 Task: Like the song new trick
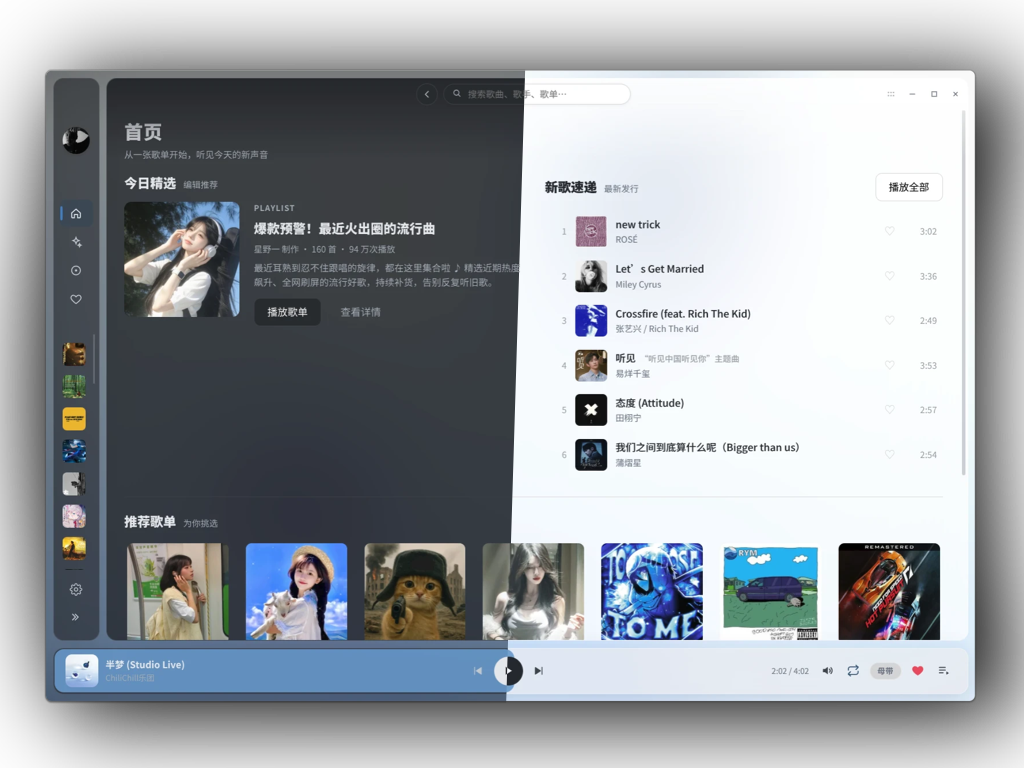889,231
